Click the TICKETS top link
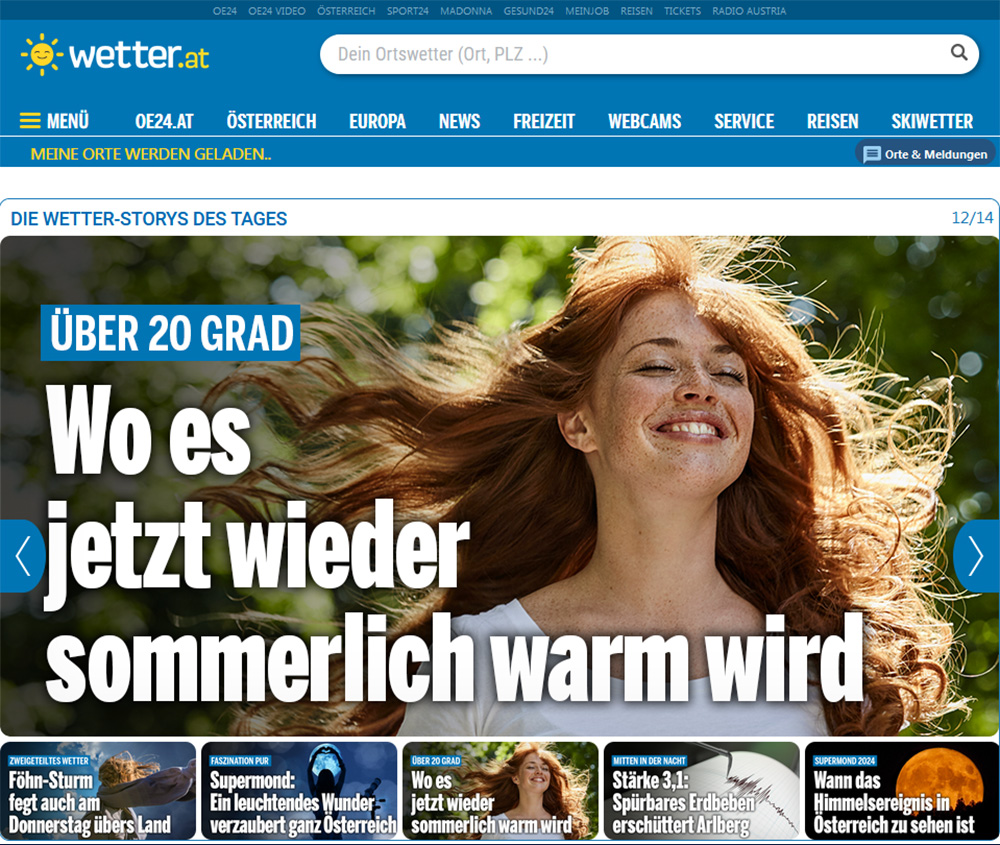1000x845 pixels. click(x=682, y=11)
